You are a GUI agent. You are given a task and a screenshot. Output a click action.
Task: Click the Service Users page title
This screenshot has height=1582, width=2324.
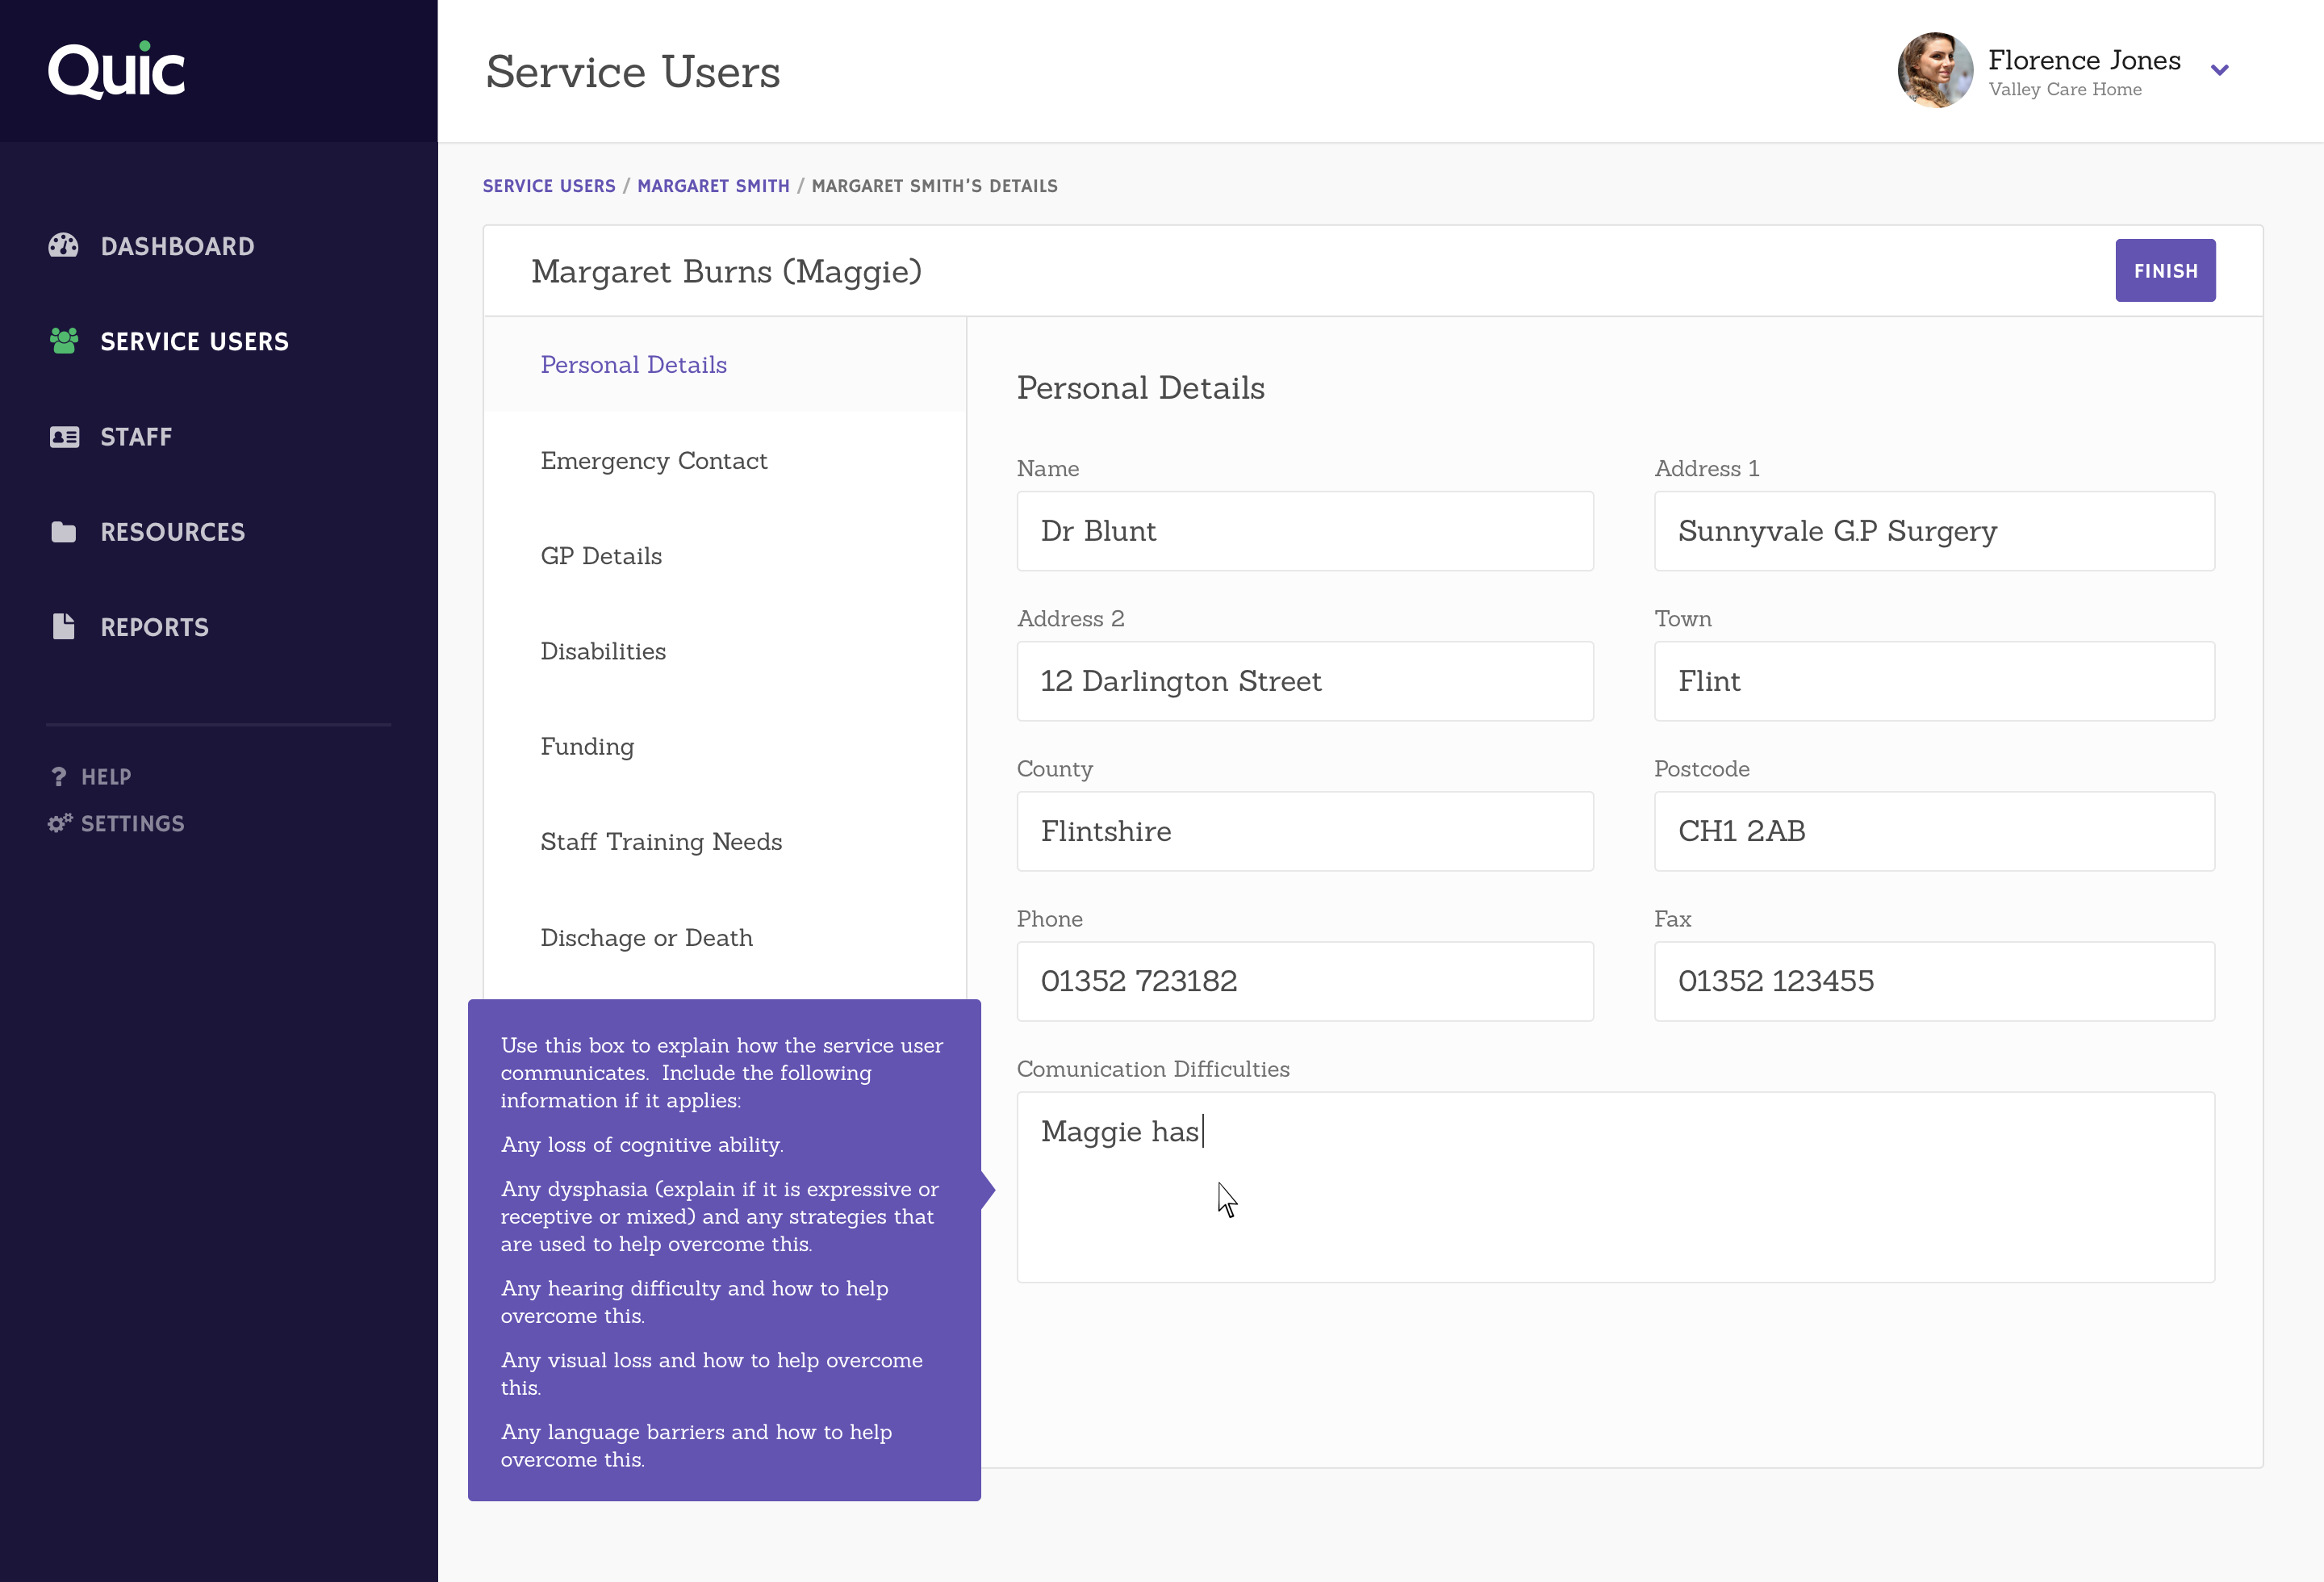point(633,72)
